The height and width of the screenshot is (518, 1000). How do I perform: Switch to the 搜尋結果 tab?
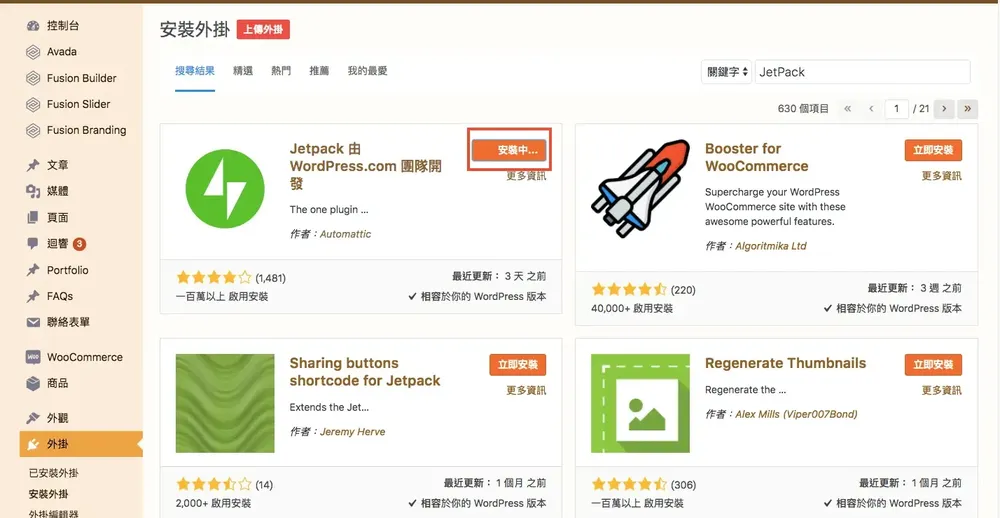coord(195,71)
